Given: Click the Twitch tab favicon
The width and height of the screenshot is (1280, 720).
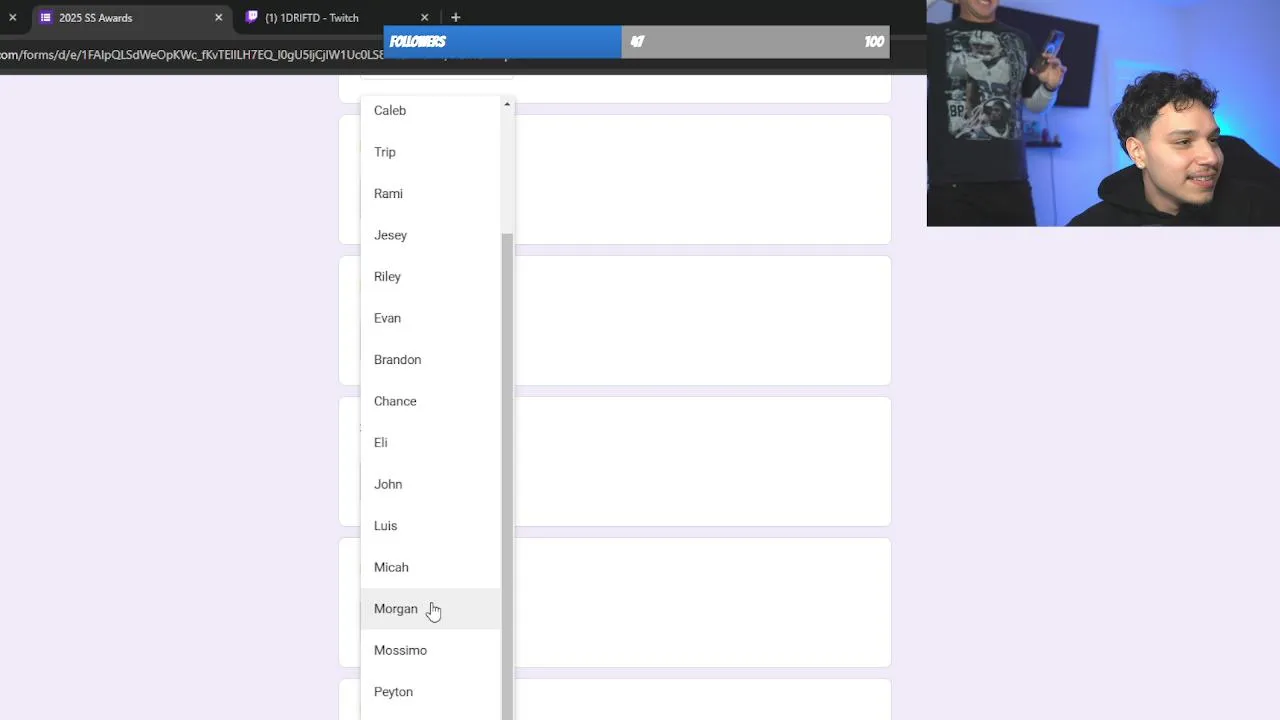Looking at the screenshot, I should tap(252, 17).
